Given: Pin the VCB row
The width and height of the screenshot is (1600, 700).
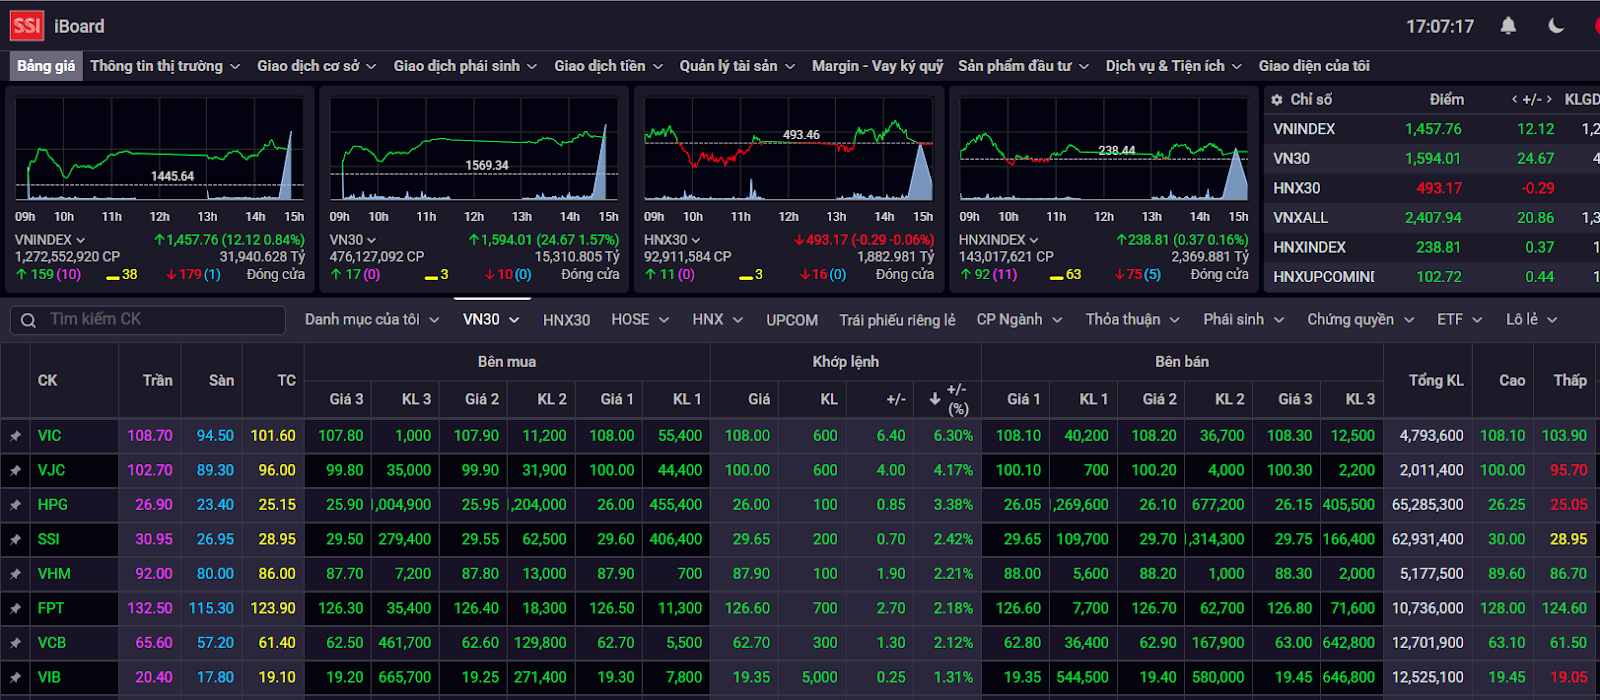Looking at the screenshot, I should [15, 643].
